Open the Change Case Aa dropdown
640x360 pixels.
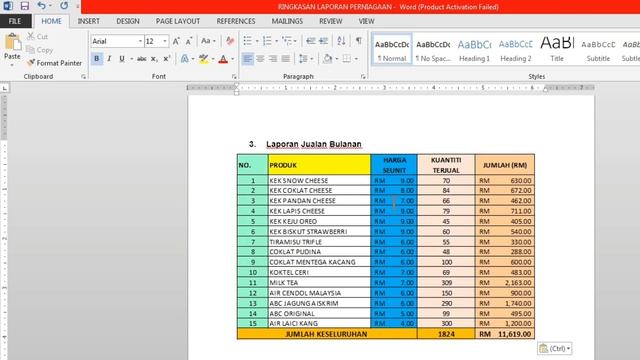tap(208, 41)
